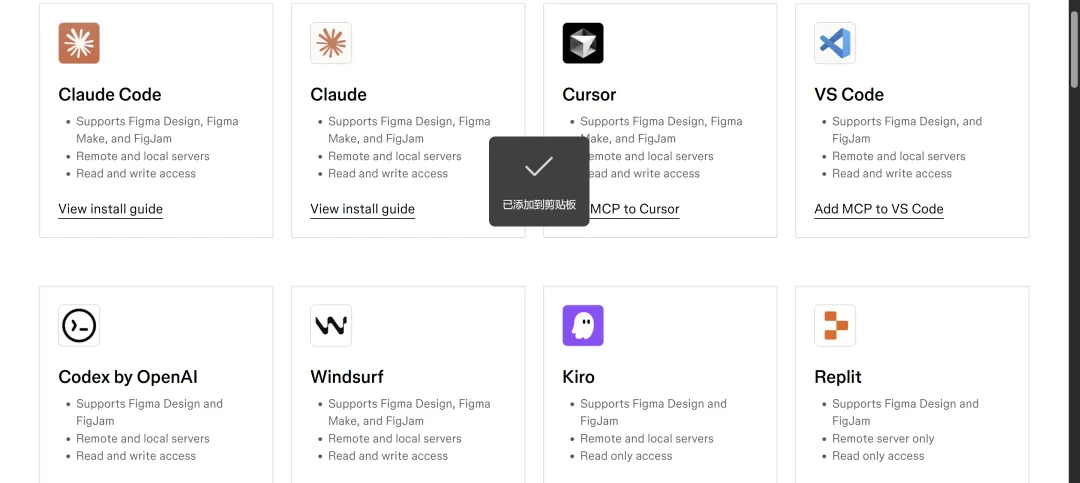1080x483 pixels.
Task: Click 'Remote and local servers' in VS Code card
Action: click(899, 156)
